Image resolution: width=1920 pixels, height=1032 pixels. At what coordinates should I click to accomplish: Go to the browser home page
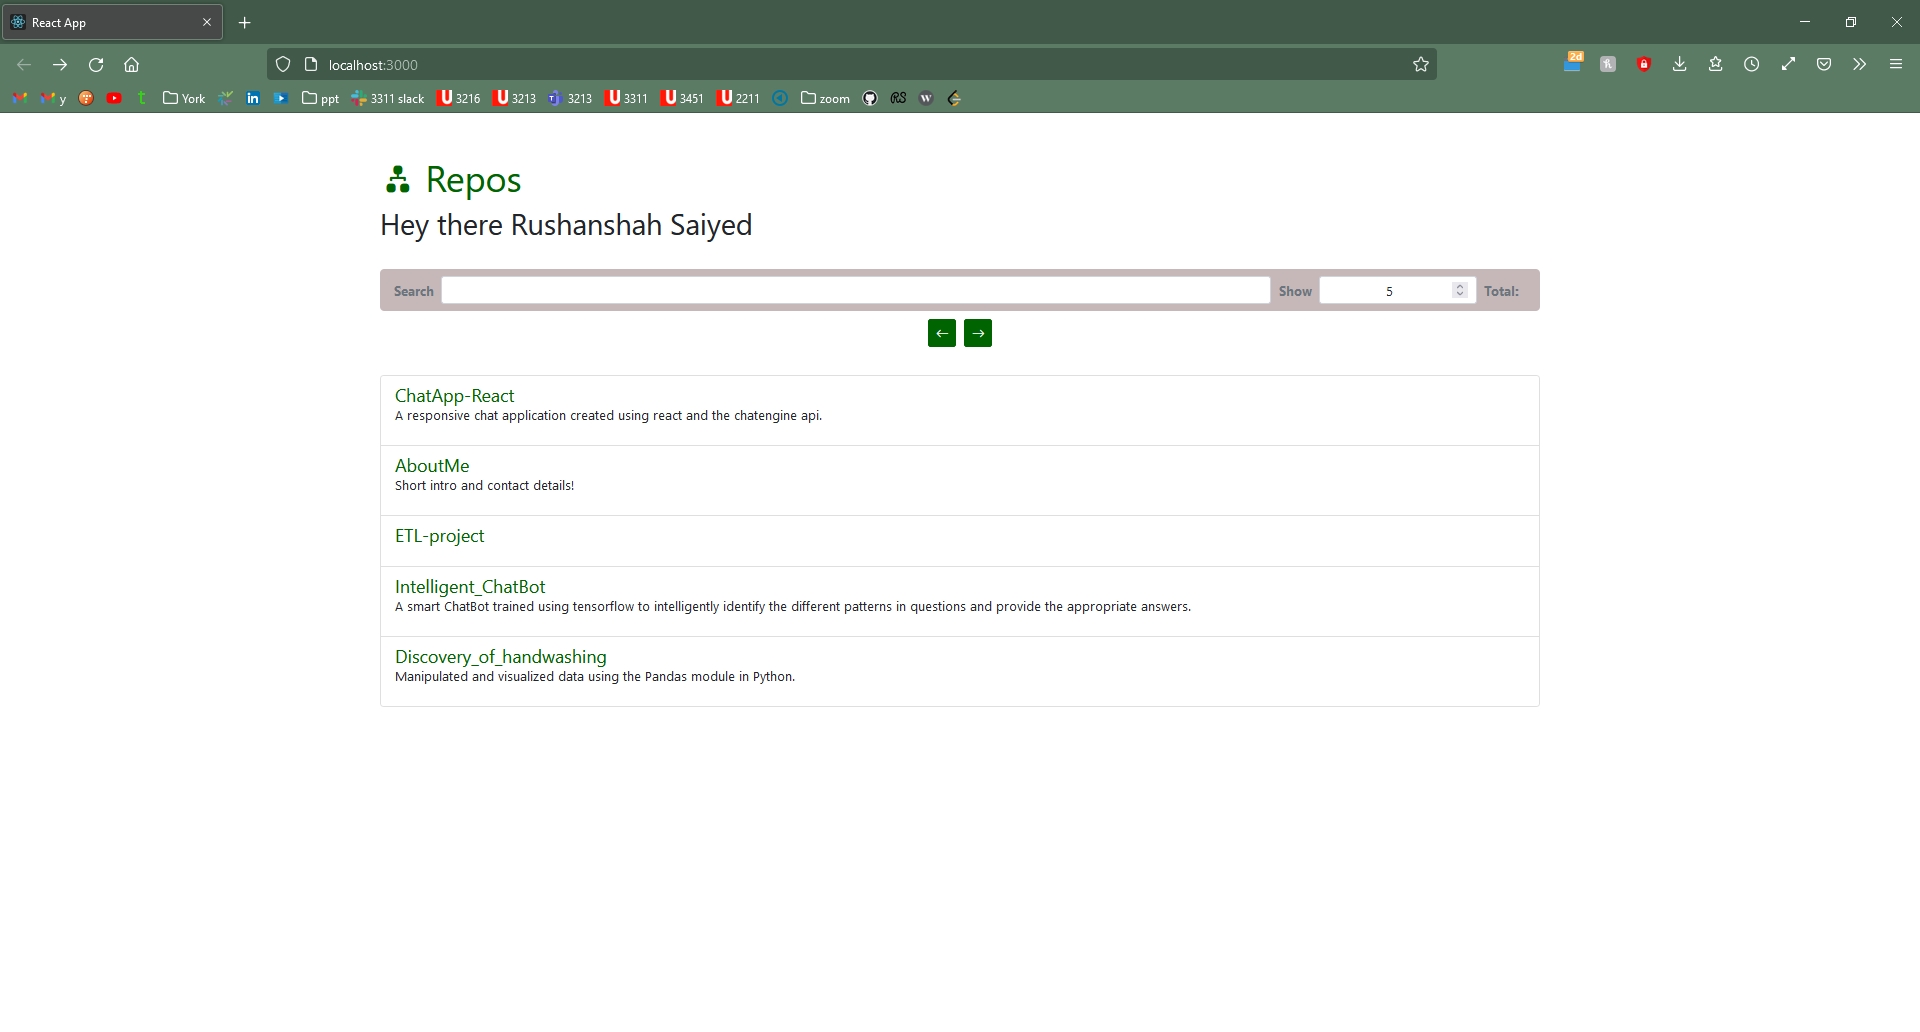131,64
